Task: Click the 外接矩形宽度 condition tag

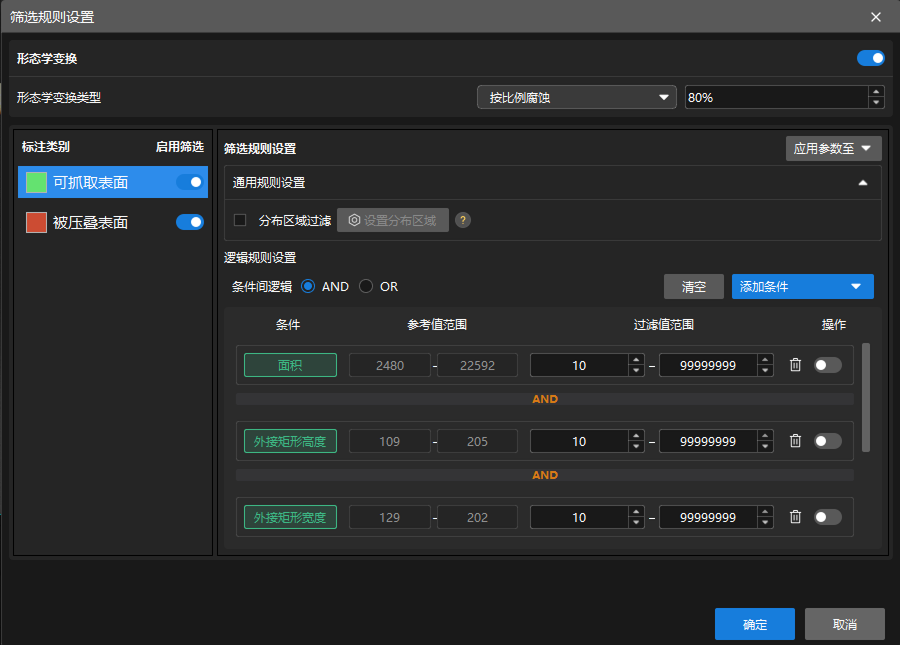Action: tap(290, 517)
